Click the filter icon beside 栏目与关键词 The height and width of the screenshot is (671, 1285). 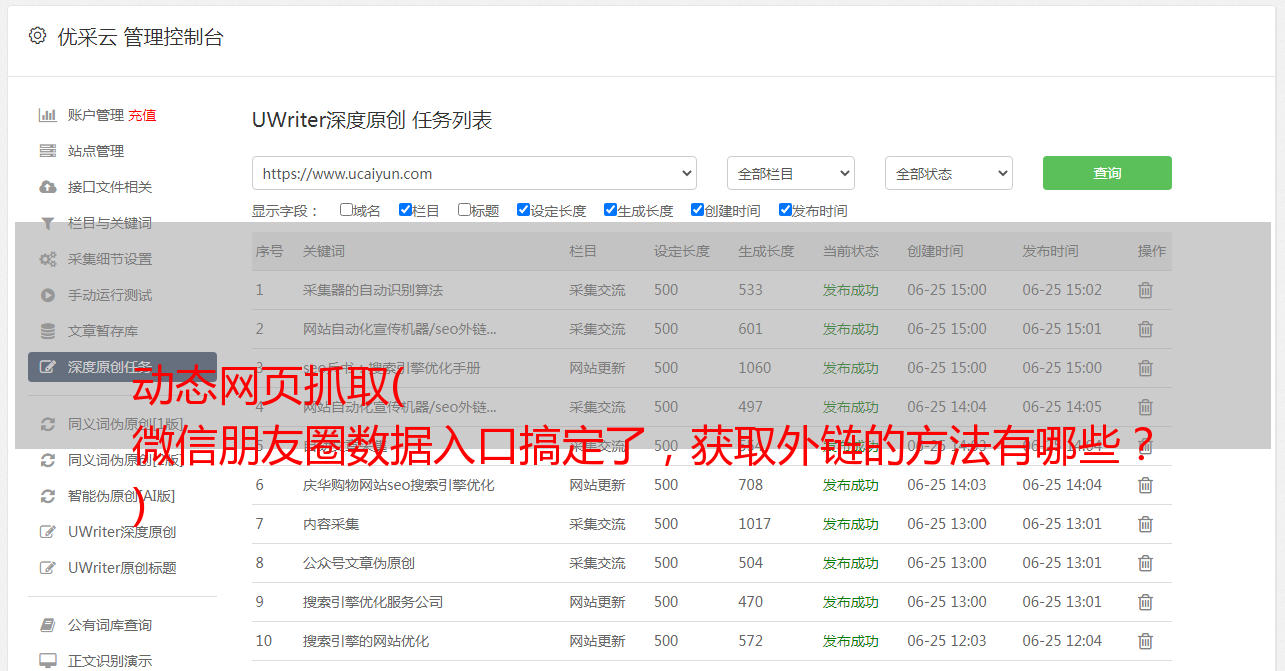47,223
